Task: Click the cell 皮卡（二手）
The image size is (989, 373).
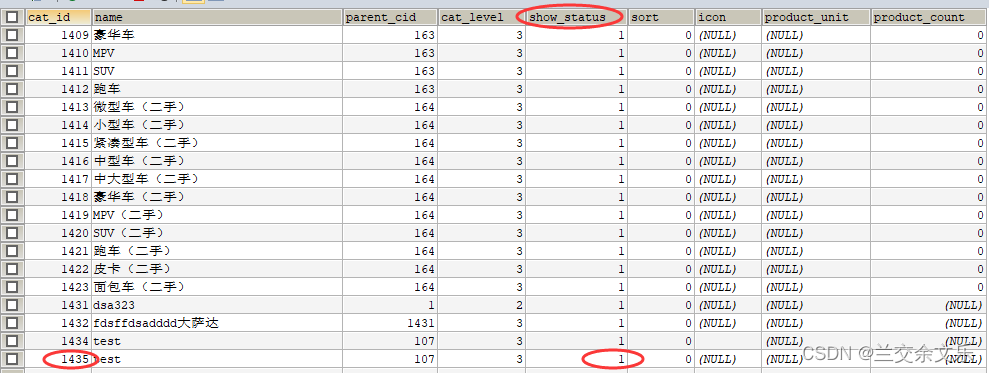Action: [217, 269]
